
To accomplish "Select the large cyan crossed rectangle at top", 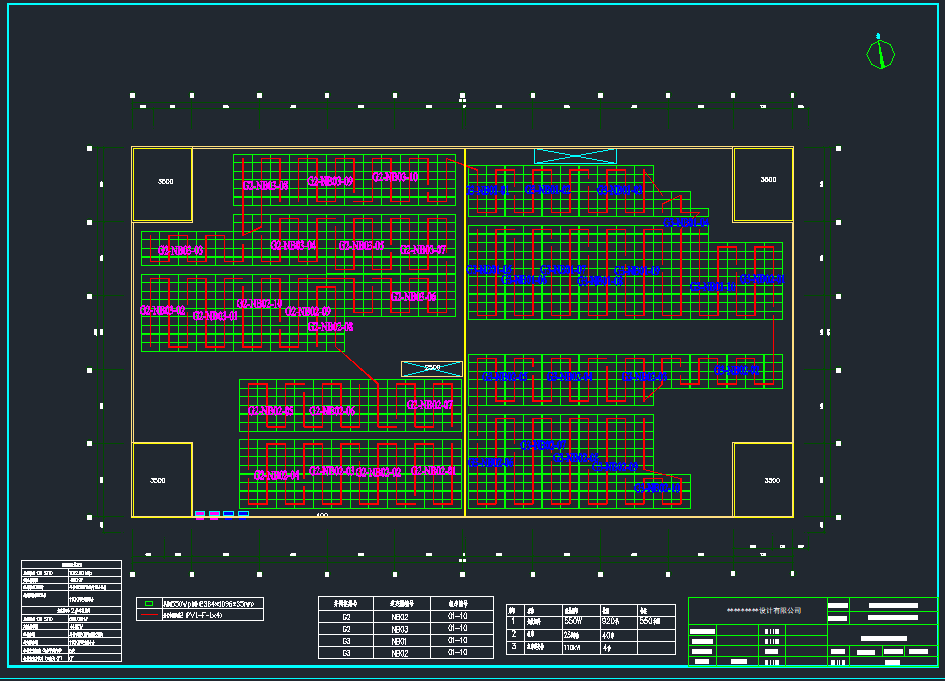I will tap(575, 156).
